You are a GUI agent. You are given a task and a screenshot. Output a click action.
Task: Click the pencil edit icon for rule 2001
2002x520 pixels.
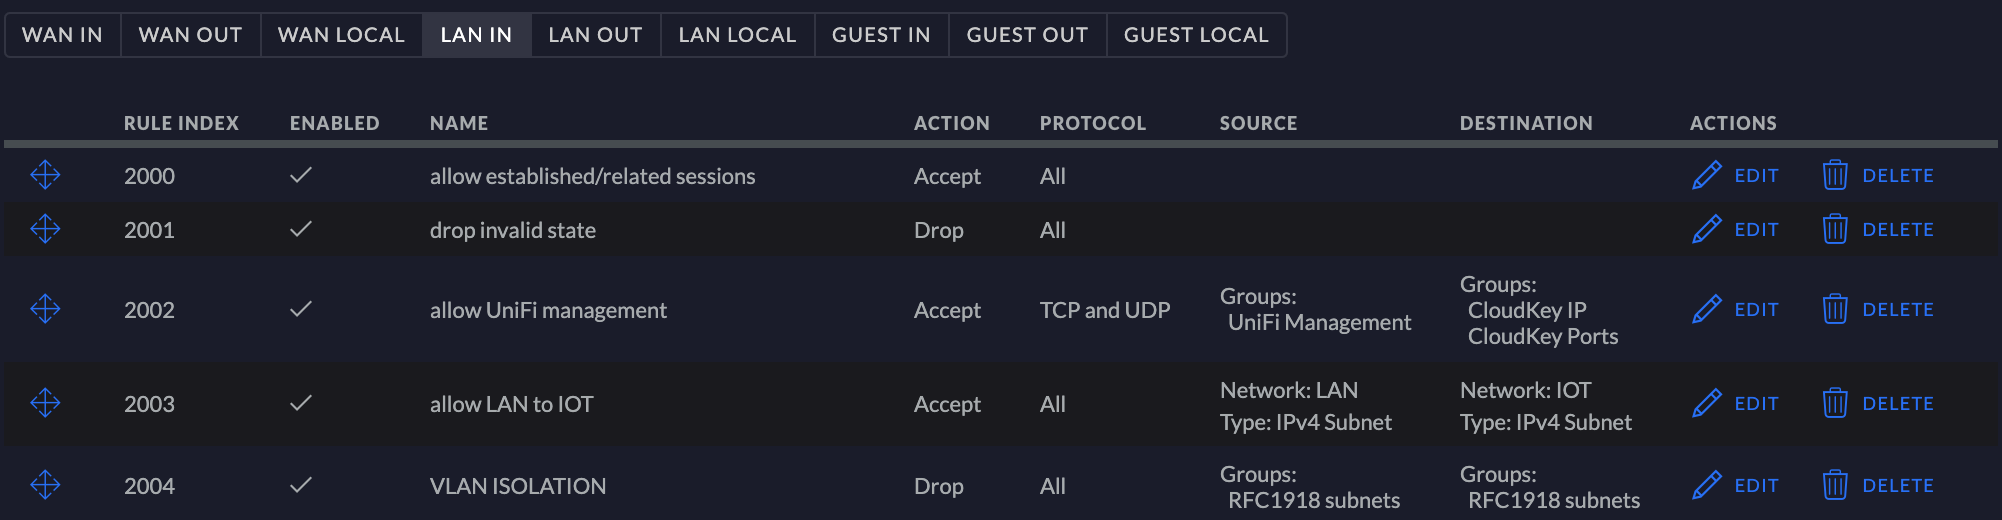(1707, 229)
